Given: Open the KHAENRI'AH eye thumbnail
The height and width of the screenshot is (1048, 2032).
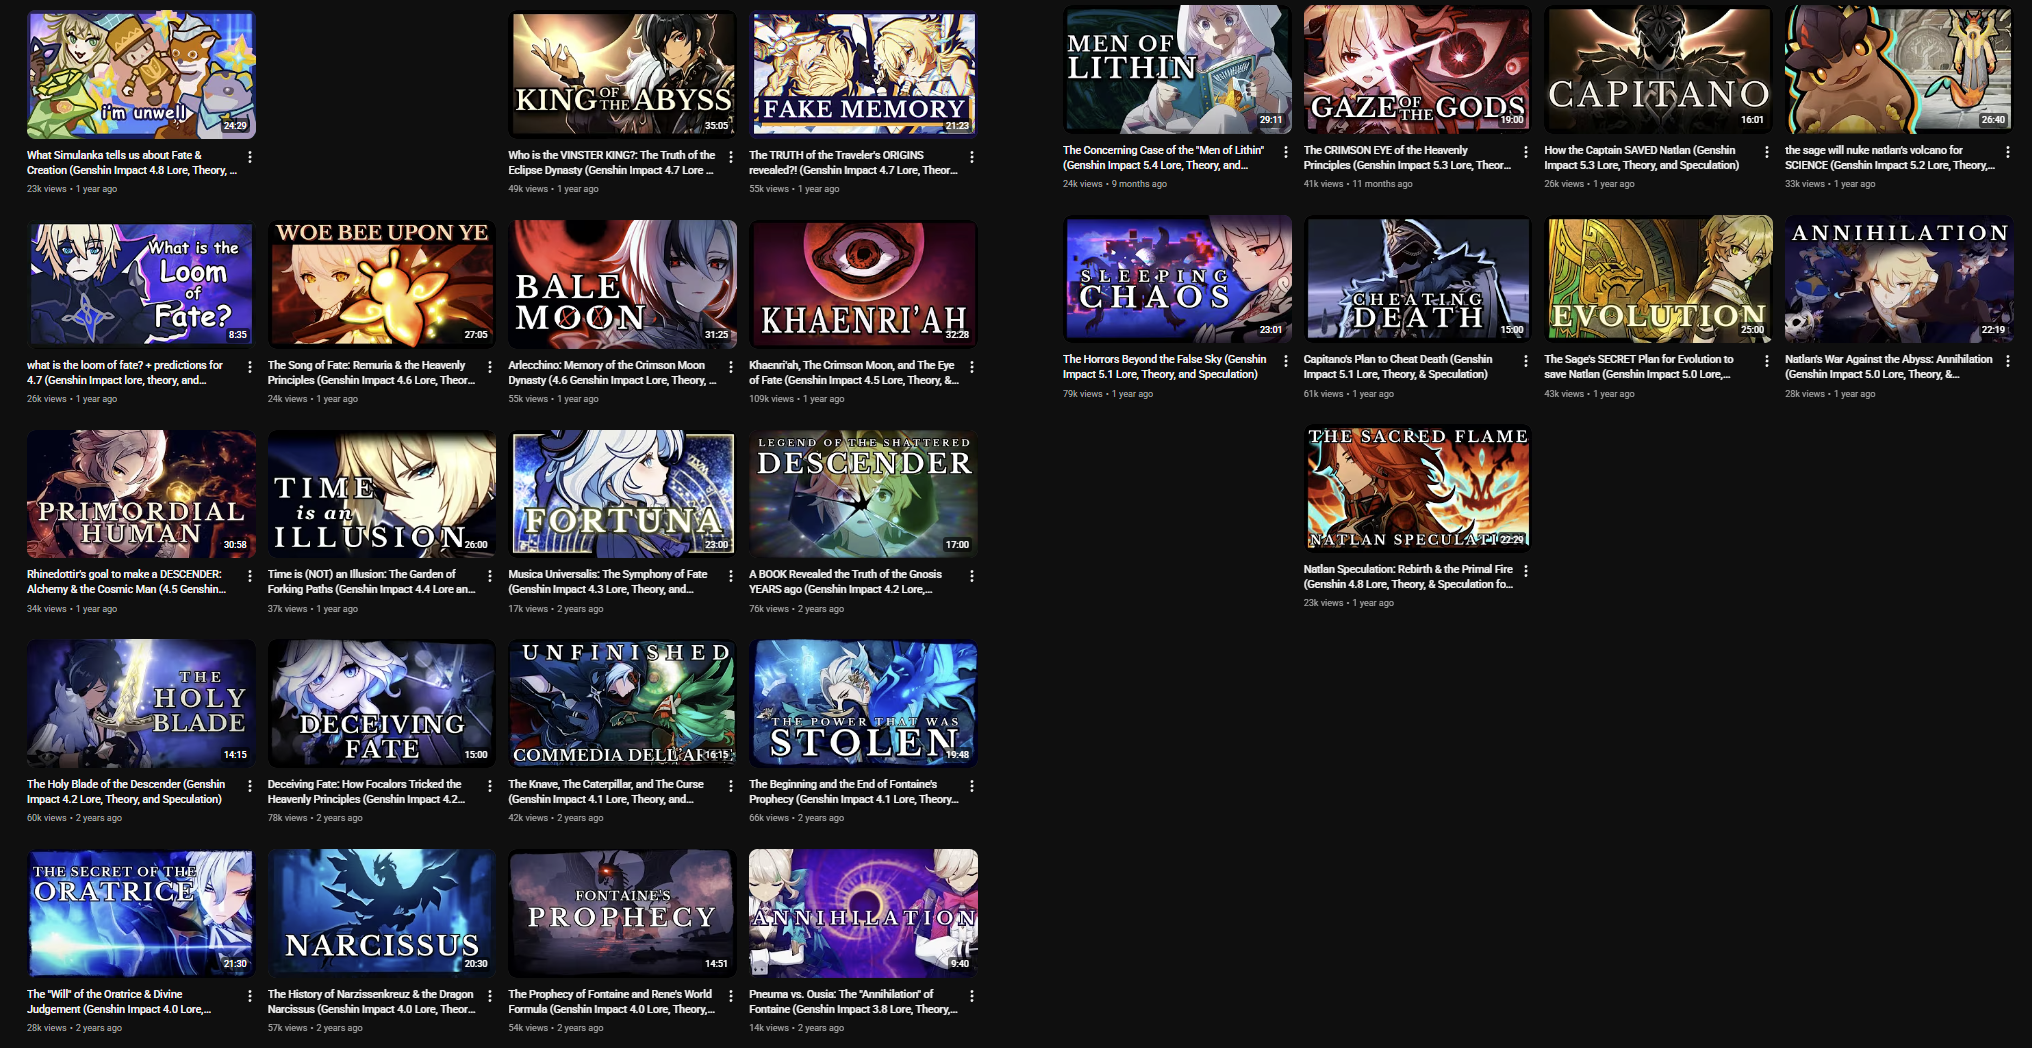Looking at the screenshot, I should (863, 284).
